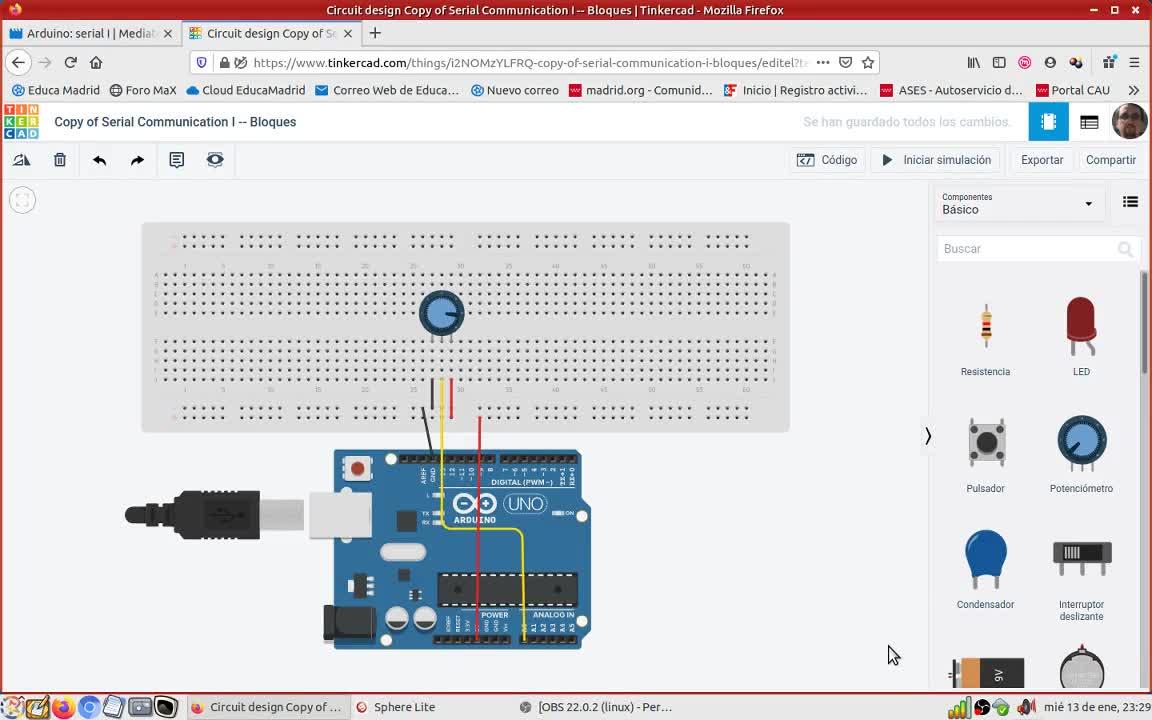
Task: Undo the last action
Action: coord(99,160)
